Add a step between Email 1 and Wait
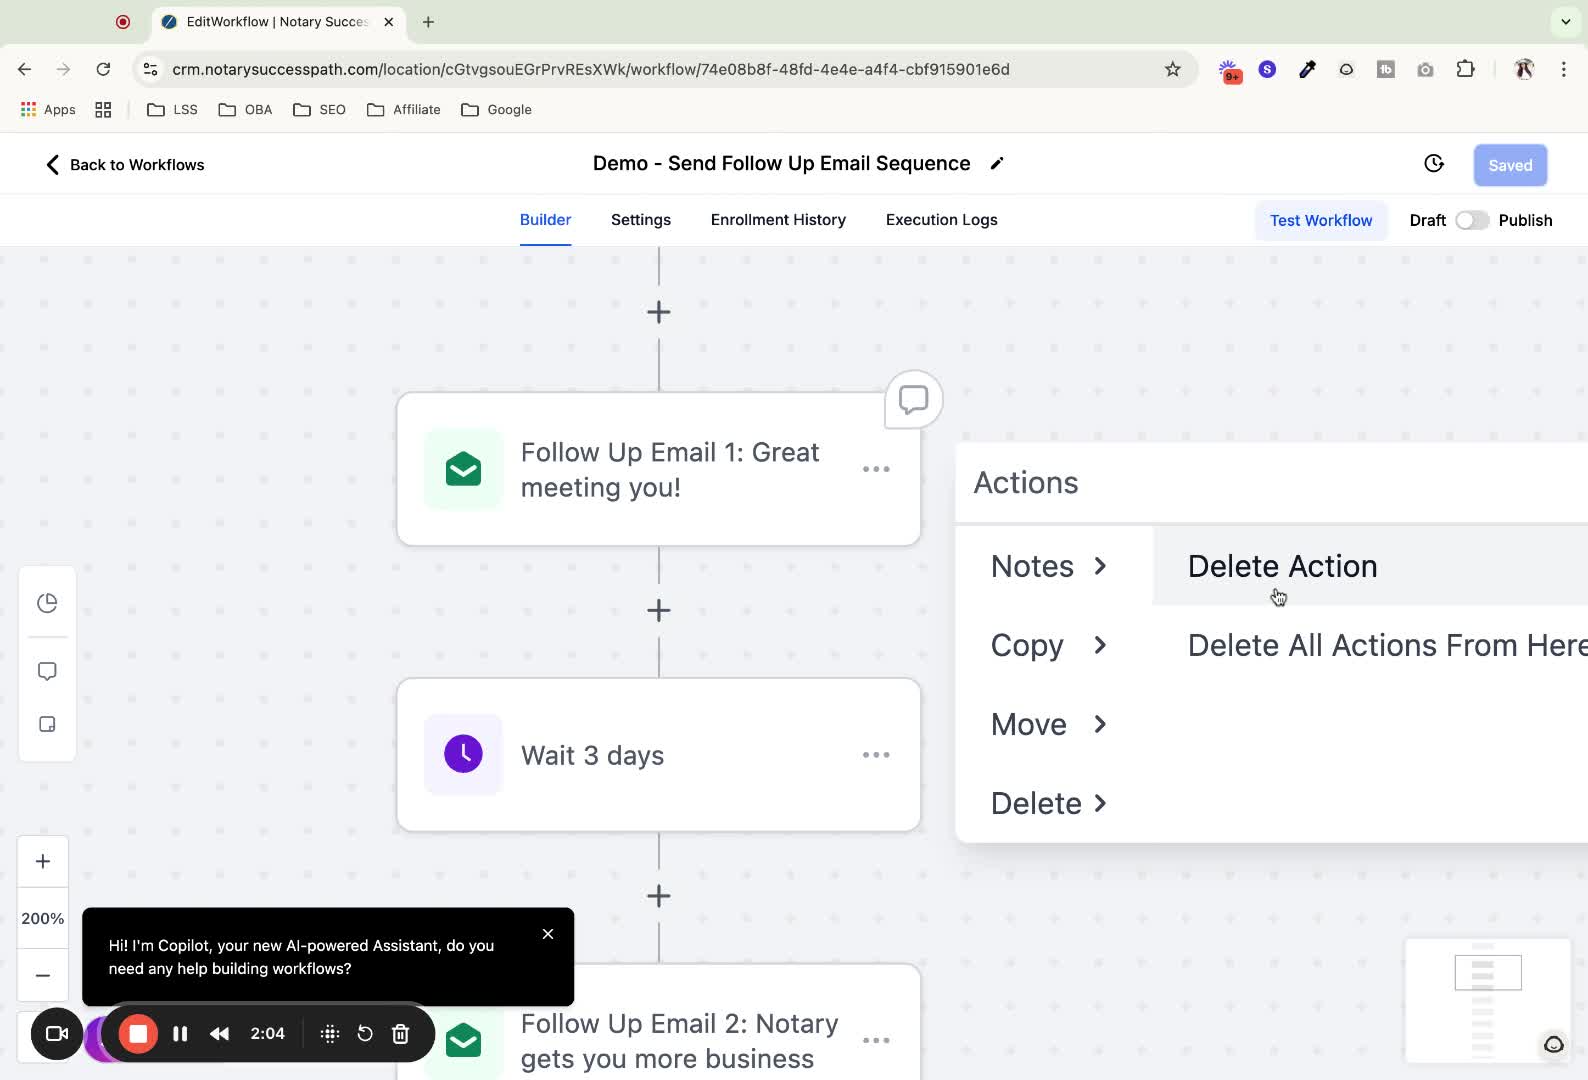The width and height of the screenshot is (1588, 1080). point(658,610)
